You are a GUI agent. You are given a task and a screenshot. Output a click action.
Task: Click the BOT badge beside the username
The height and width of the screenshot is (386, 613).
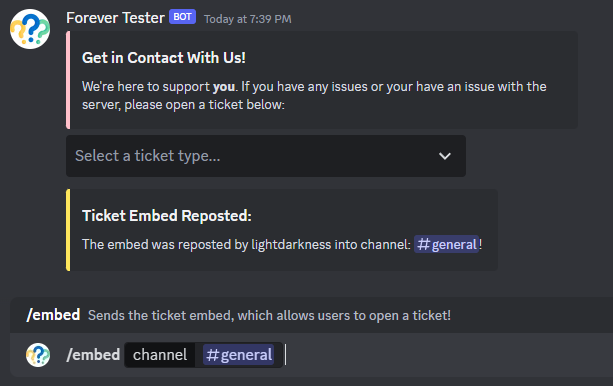(x=182, y=17)
